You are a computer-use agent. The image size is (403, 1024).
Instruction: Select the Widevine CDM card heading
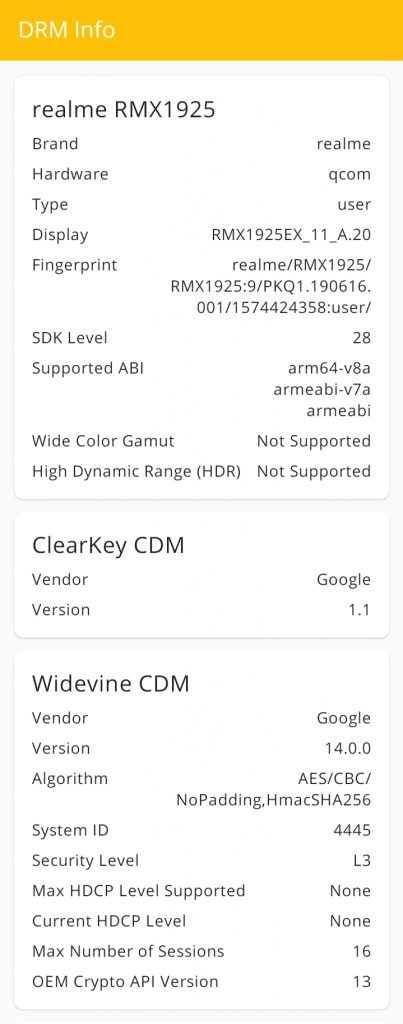[111, 684]
